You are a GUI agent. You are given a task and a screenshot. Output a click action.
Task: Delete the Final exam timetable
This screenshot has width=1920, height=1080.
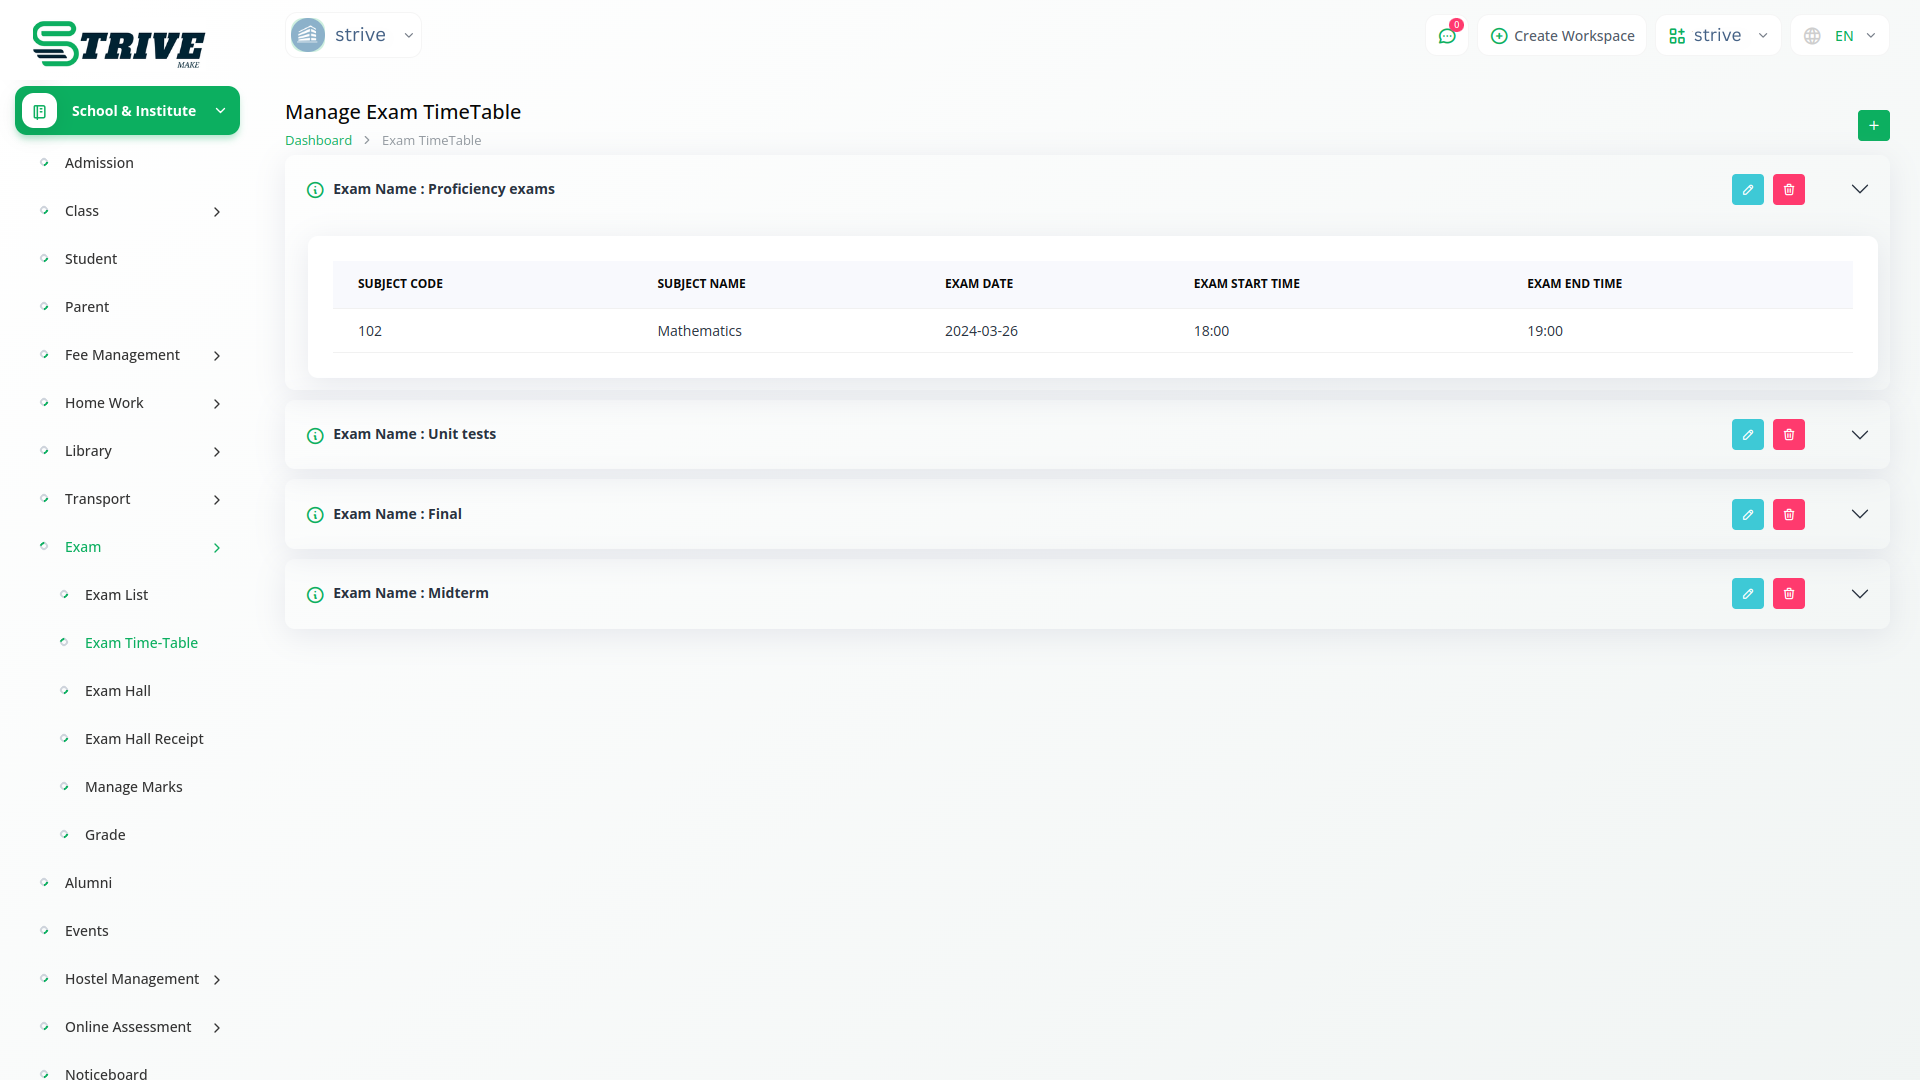click(x=1788, y=514)
